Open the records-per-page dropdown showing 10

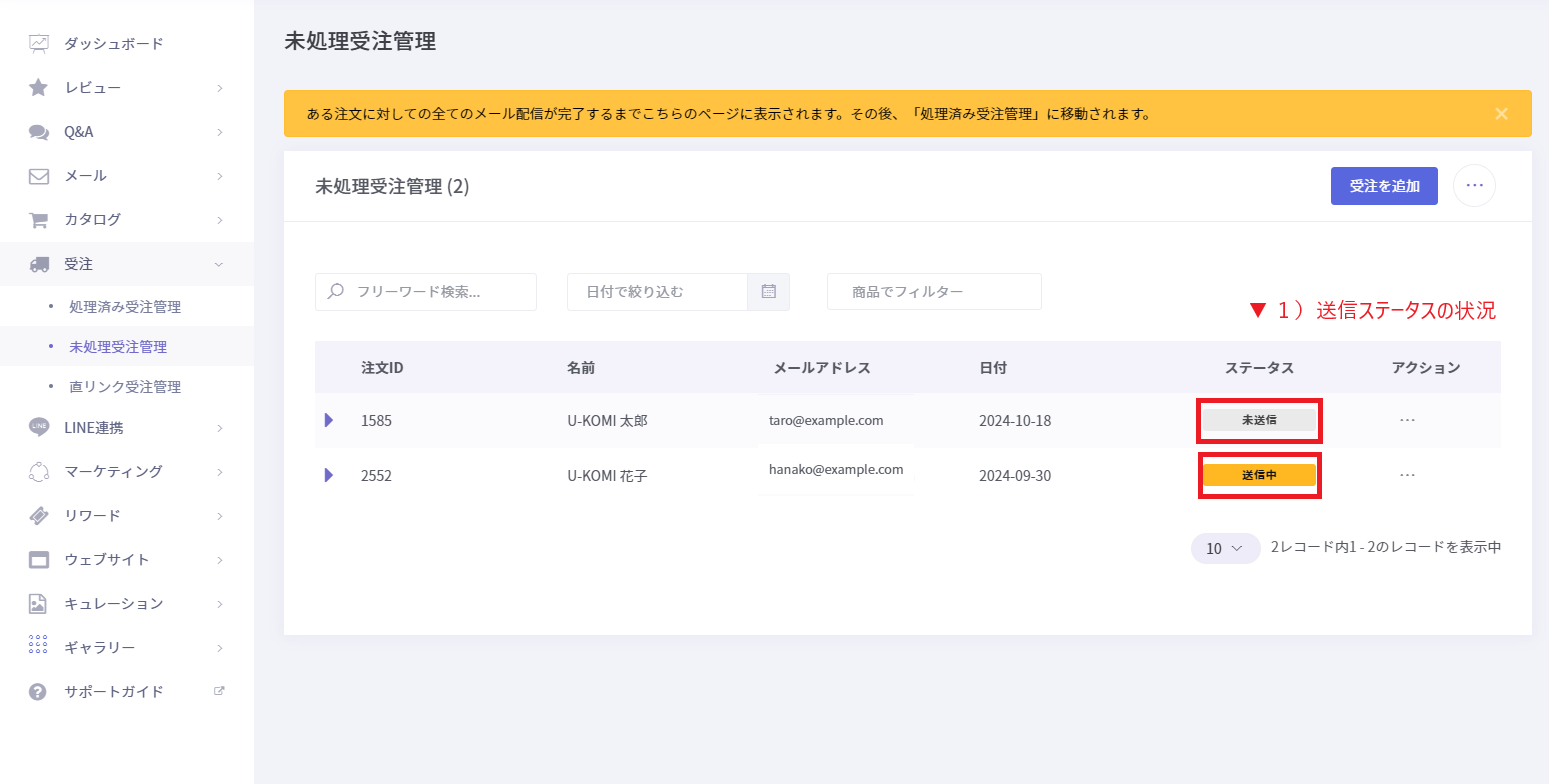[1224, 548]
